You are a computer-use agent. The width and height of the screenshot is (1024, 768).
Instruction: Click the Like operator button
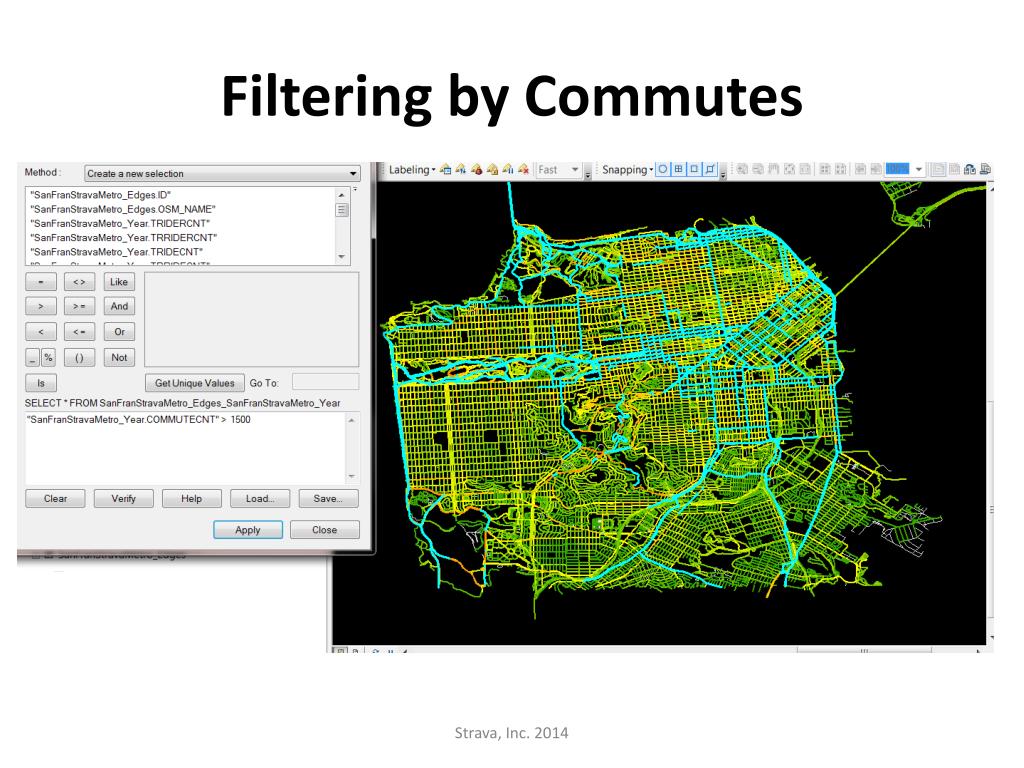[119, 282]
